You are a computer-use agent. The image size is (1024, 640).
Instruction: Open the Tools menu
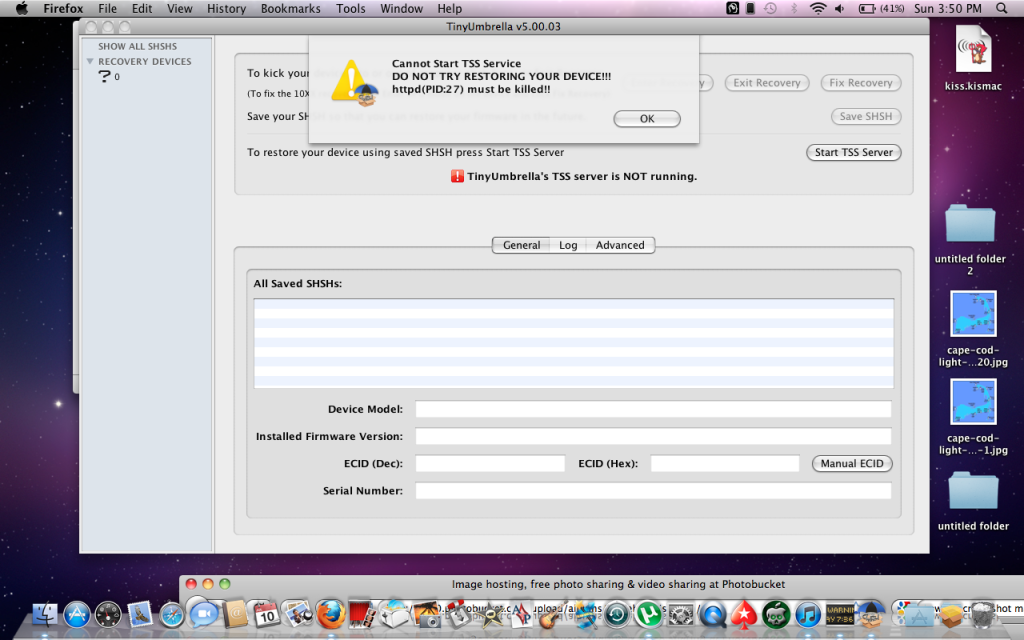[351, 8]
